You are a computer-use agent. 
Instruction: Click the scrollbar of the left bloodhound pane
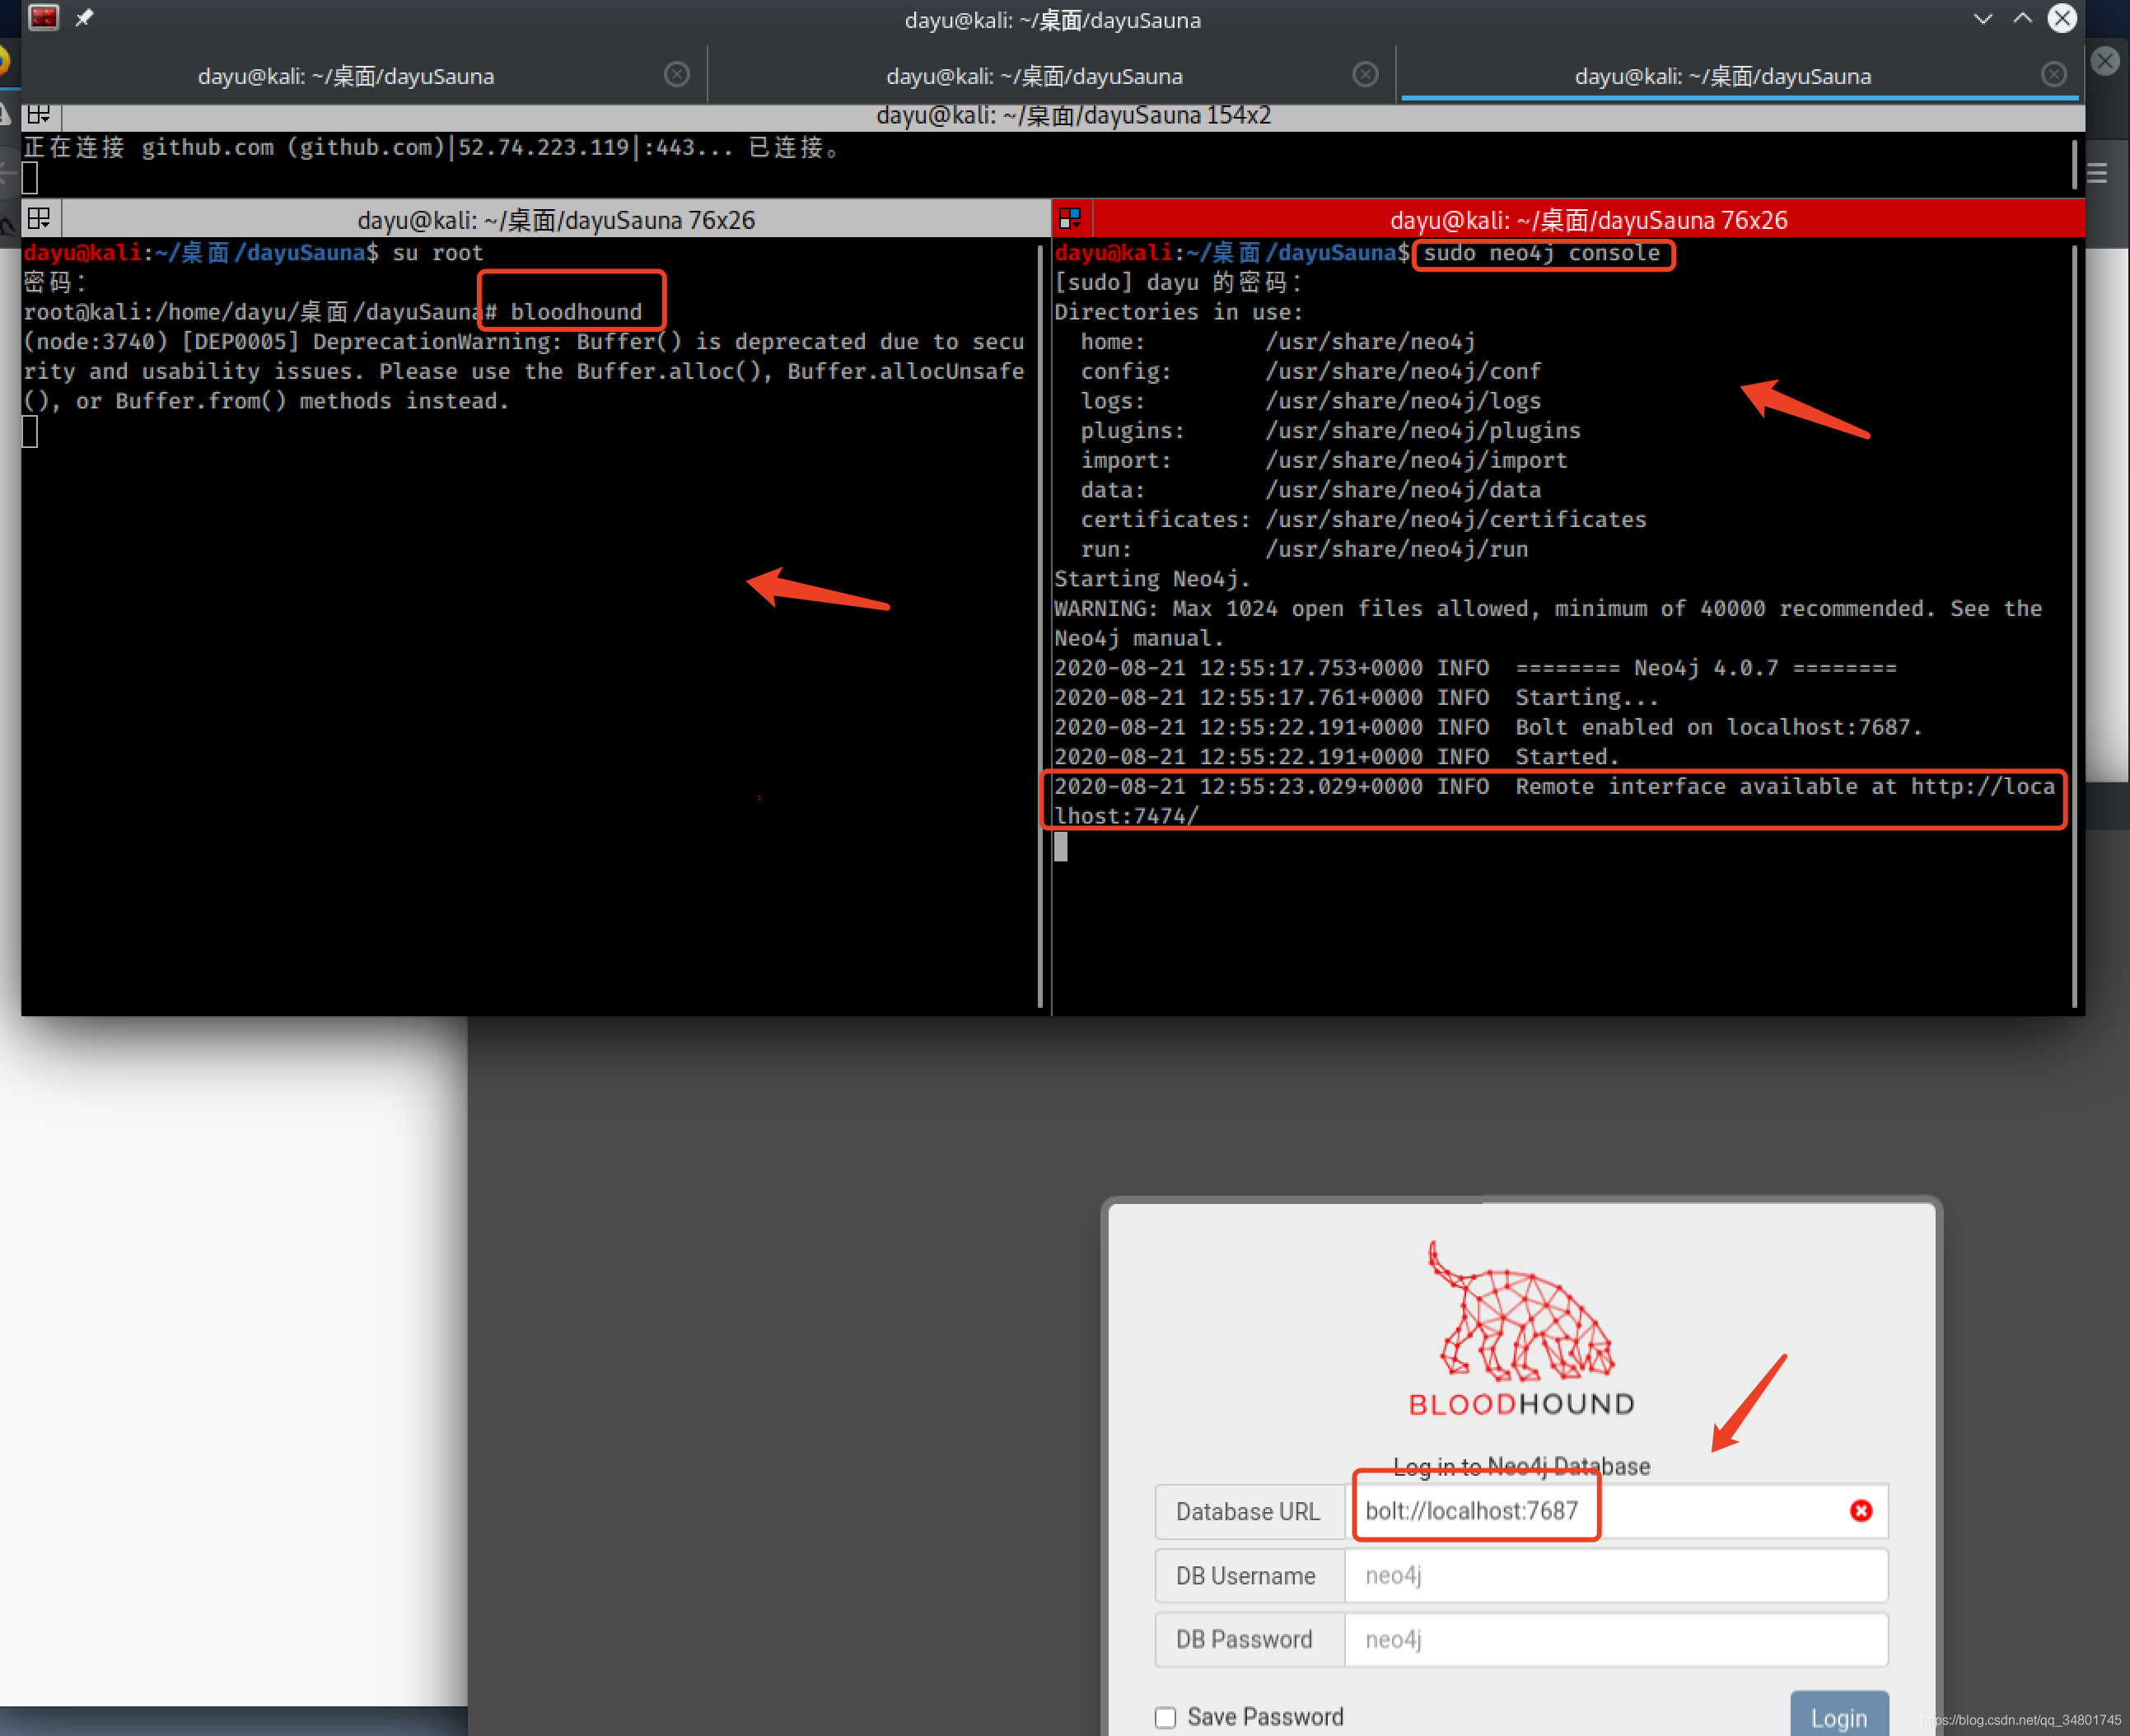click(1040, 625)
